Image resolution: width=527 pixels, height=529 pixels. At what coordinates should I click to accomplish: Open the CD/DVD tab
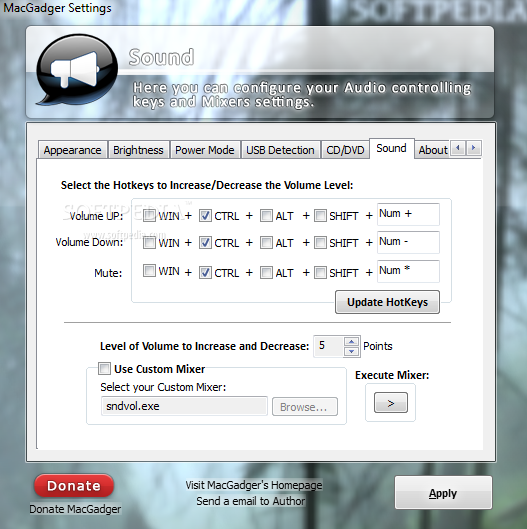click(x=345, y=150)
